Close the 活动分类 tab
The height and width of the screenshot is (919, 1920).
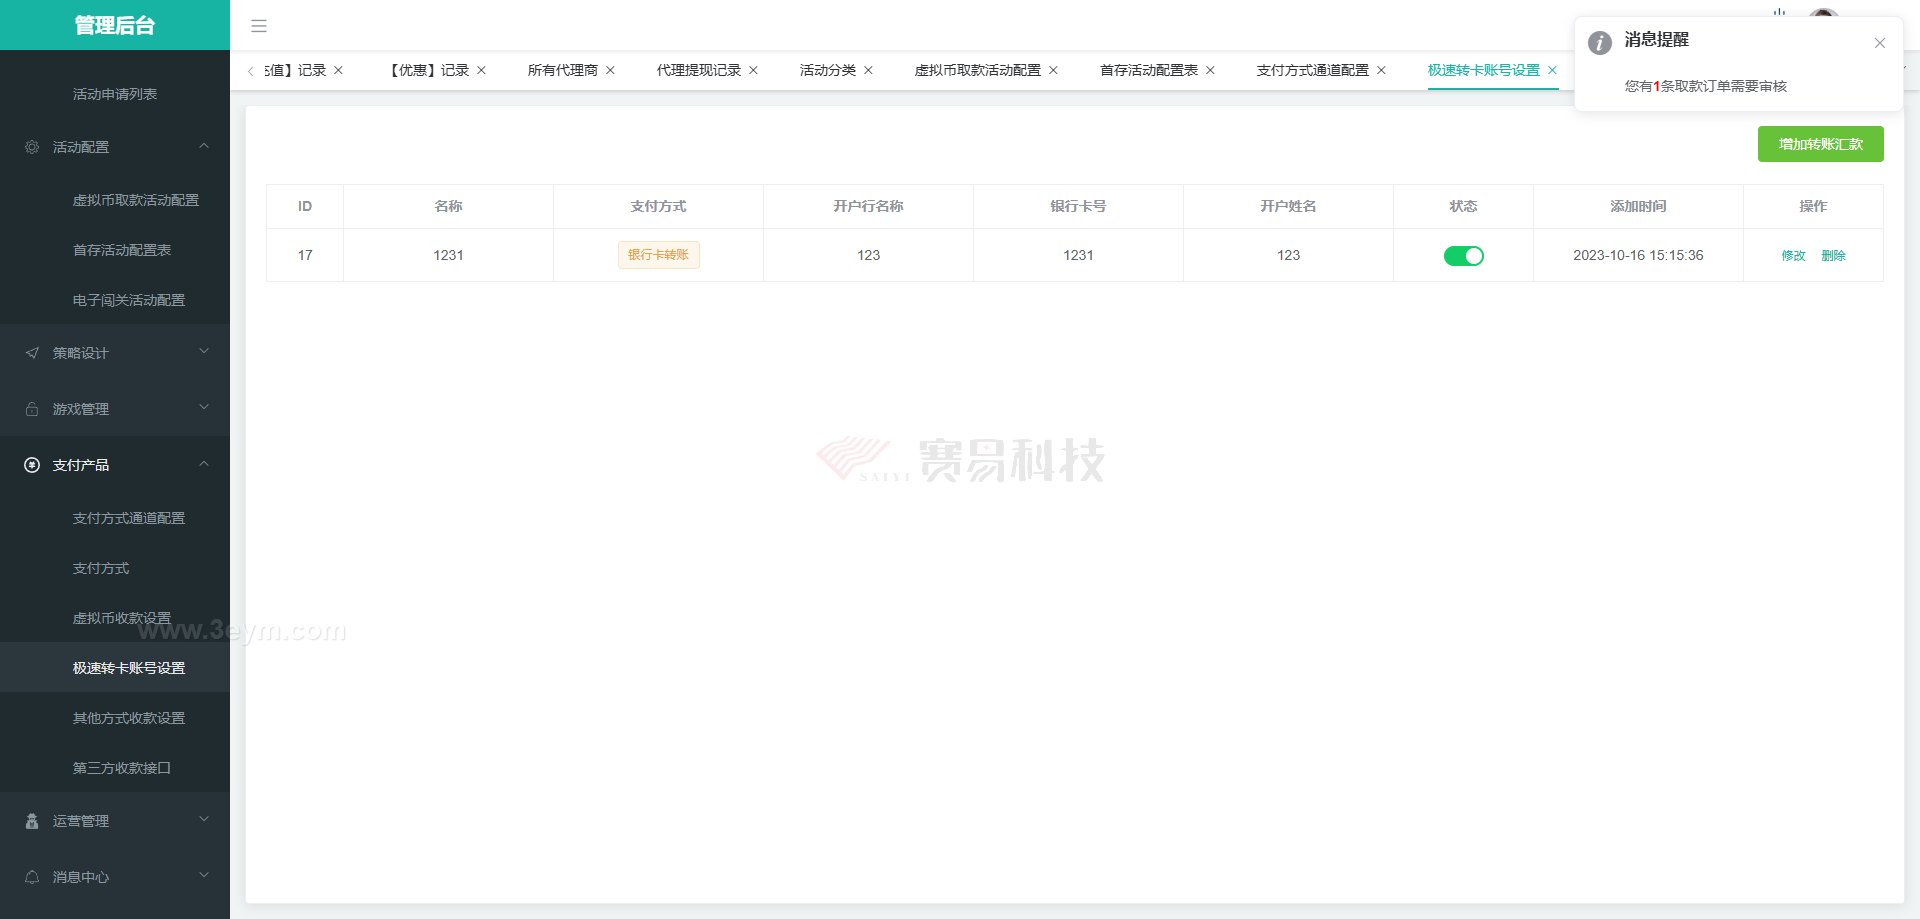(x=868, y=70)
